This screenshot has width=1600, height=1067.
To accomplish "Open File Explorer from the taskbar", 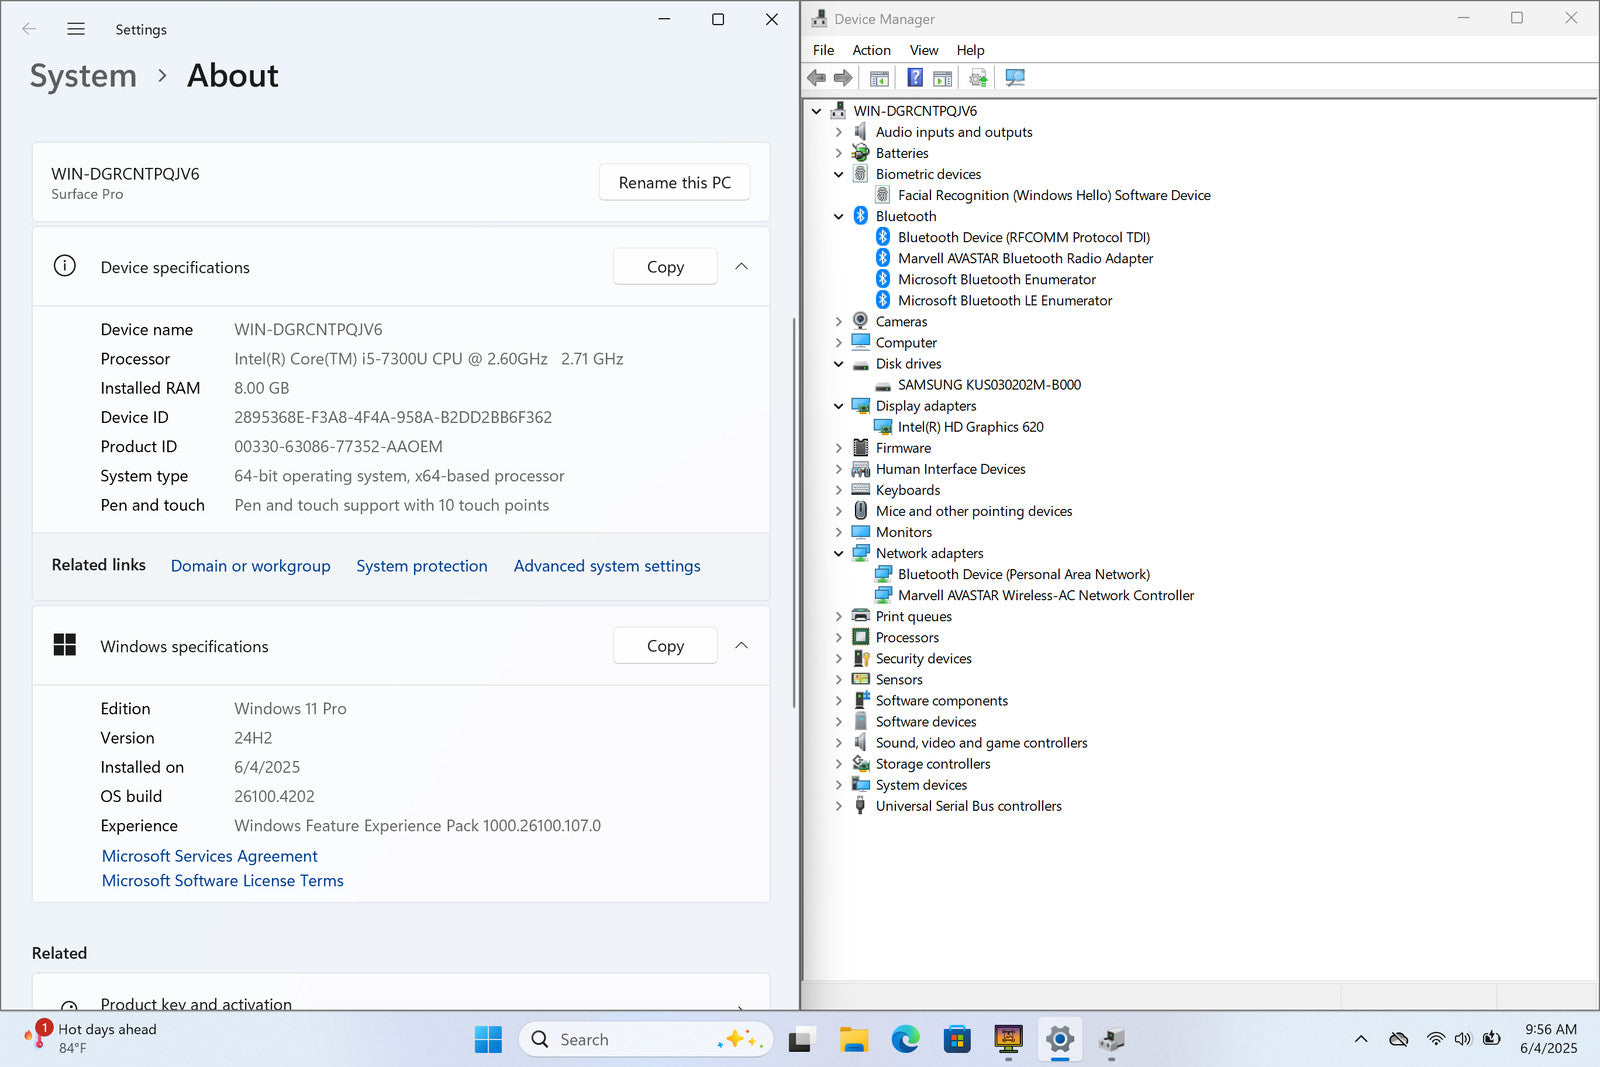I will 853,1040.
